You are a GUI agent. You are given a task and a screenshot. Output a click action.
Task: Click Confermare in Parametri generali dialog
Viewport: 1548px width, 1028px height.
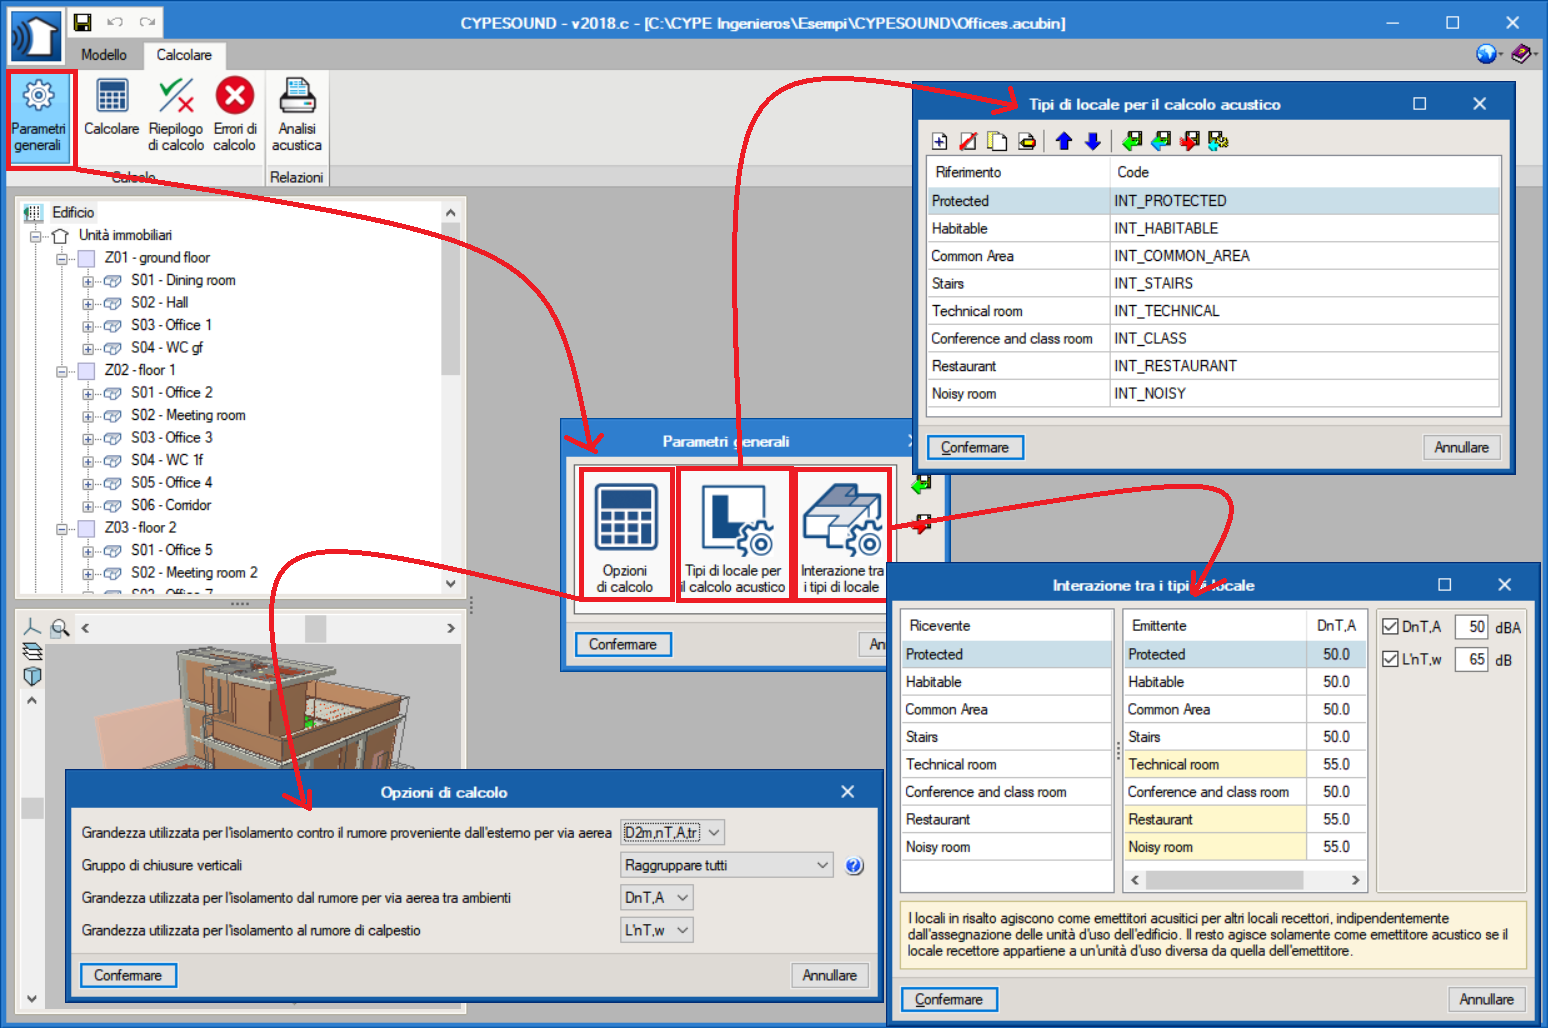click(623, 644)
